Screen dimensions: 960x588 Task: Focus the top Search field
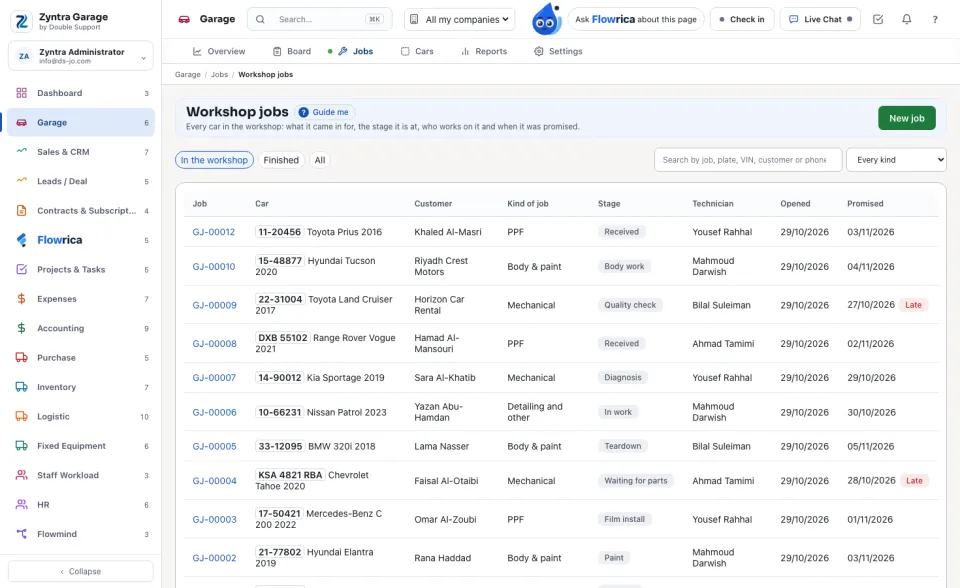[x=320, y=20]
